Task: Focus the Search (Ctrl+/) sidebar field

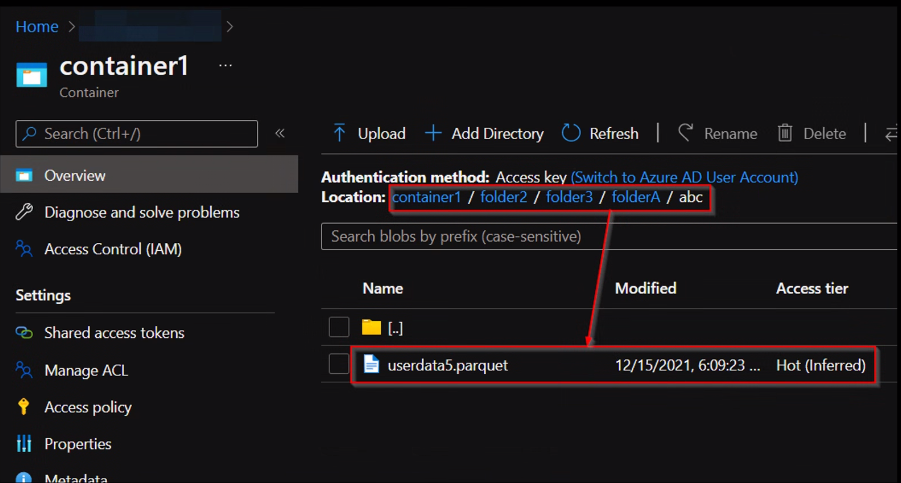Action: point(137,134)
